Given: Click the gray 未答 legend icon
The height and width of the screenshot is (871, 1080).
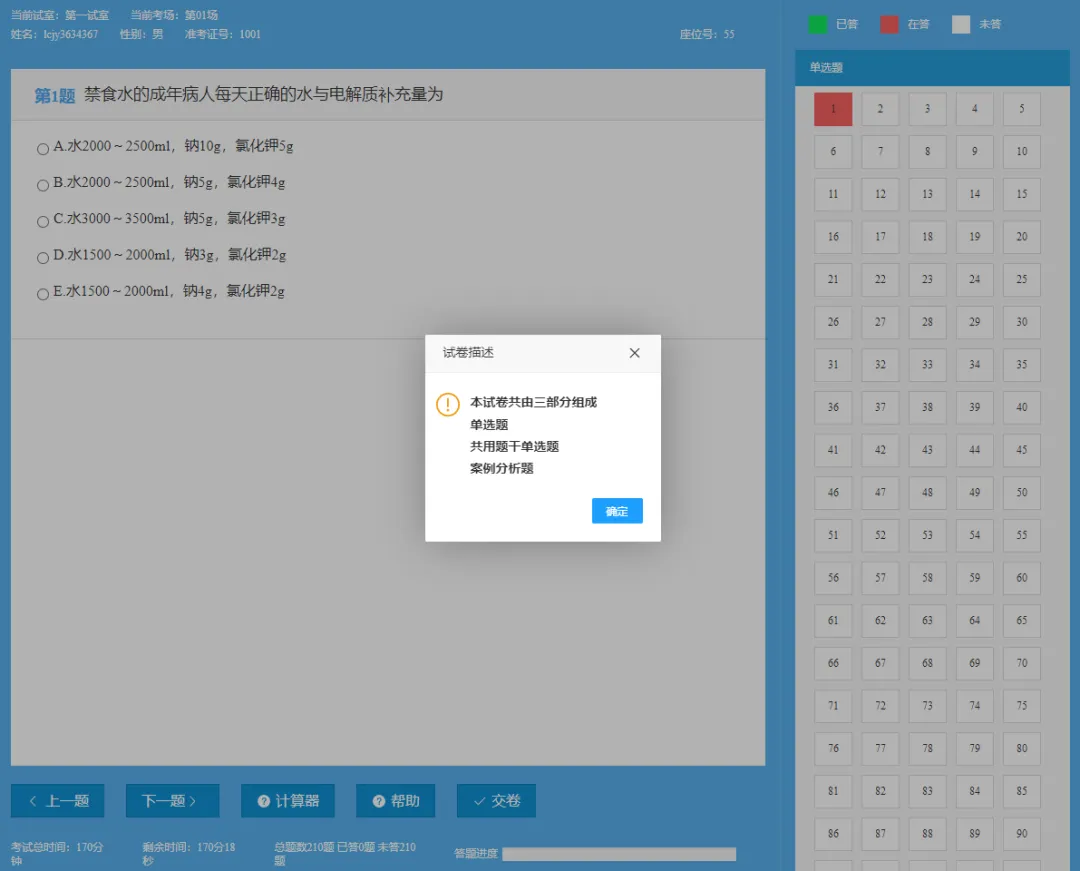Looking at the screenshot, I should tap(961, 23).
